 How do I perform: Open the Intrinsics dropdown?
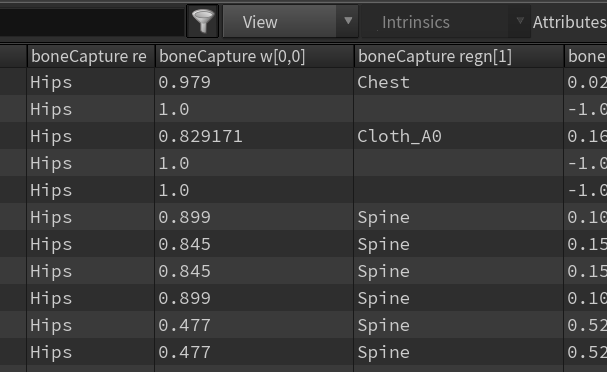[x=446, y=22]
